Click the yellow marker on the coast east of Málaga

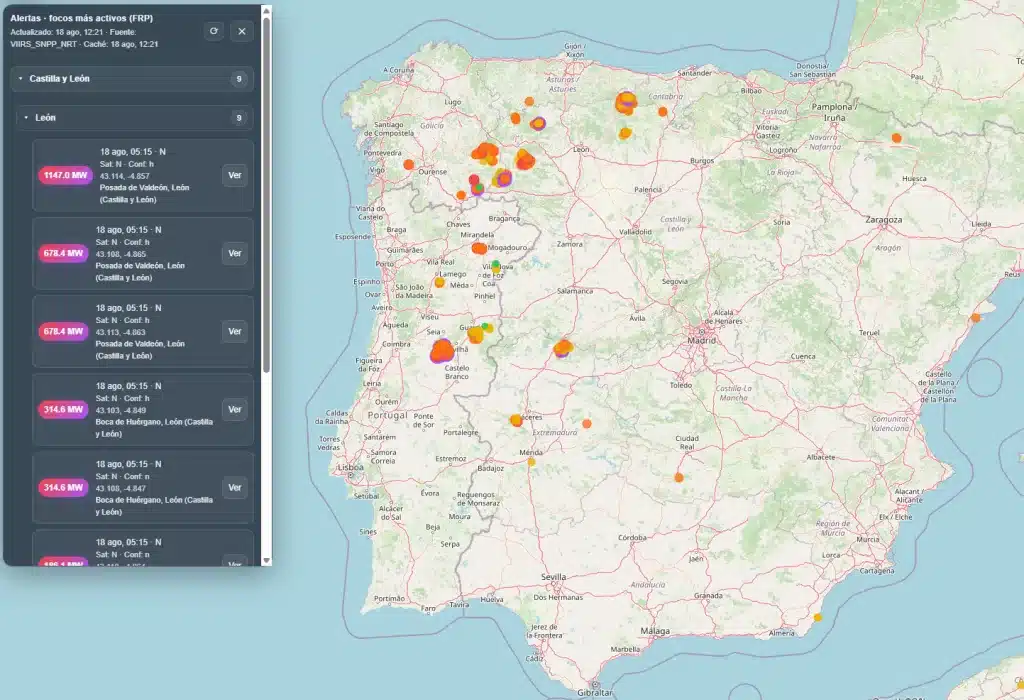pyautogui.click(x=817, y=617)
